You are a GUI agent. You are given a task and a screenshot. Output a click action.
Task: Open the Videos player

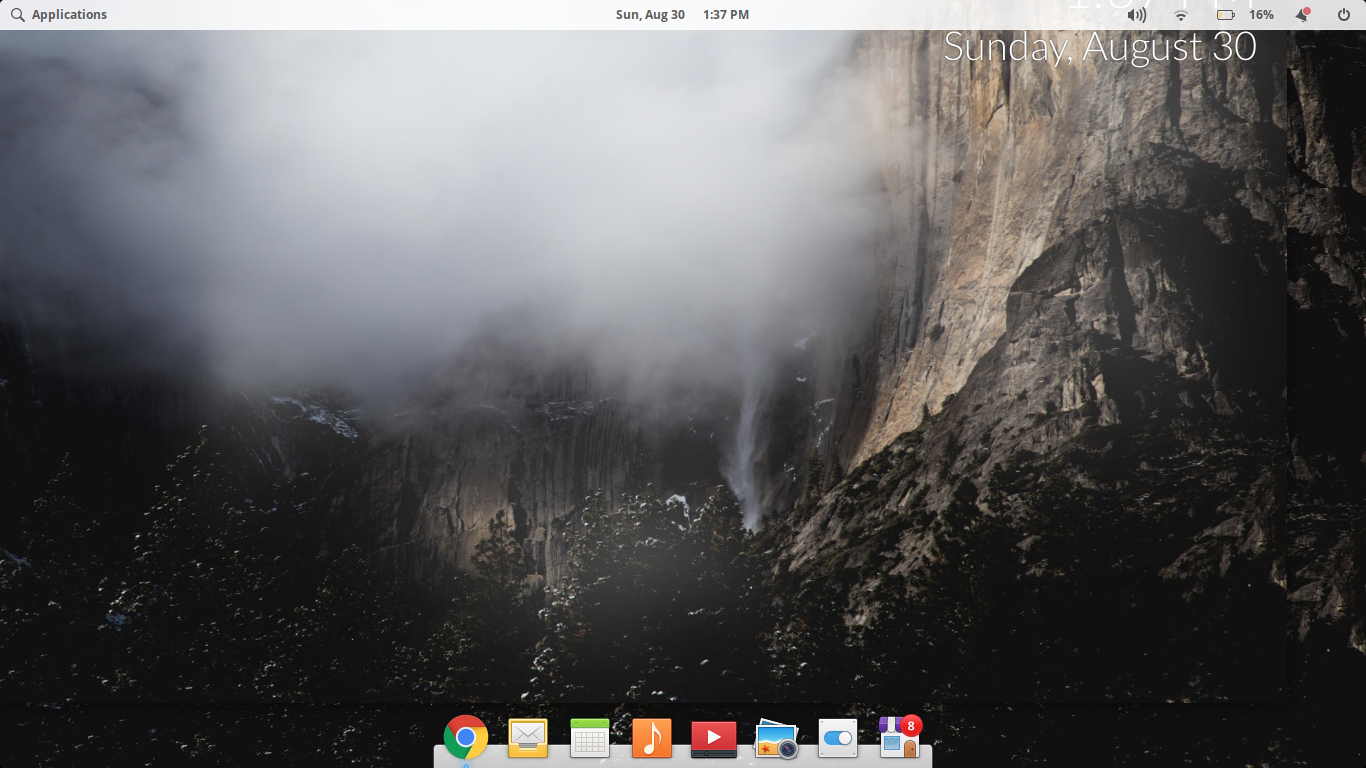[x=713, y=738]
